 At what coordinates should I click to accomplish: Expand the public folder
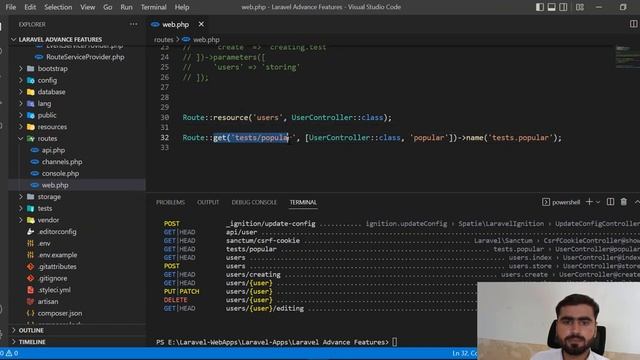coord(47,115)
